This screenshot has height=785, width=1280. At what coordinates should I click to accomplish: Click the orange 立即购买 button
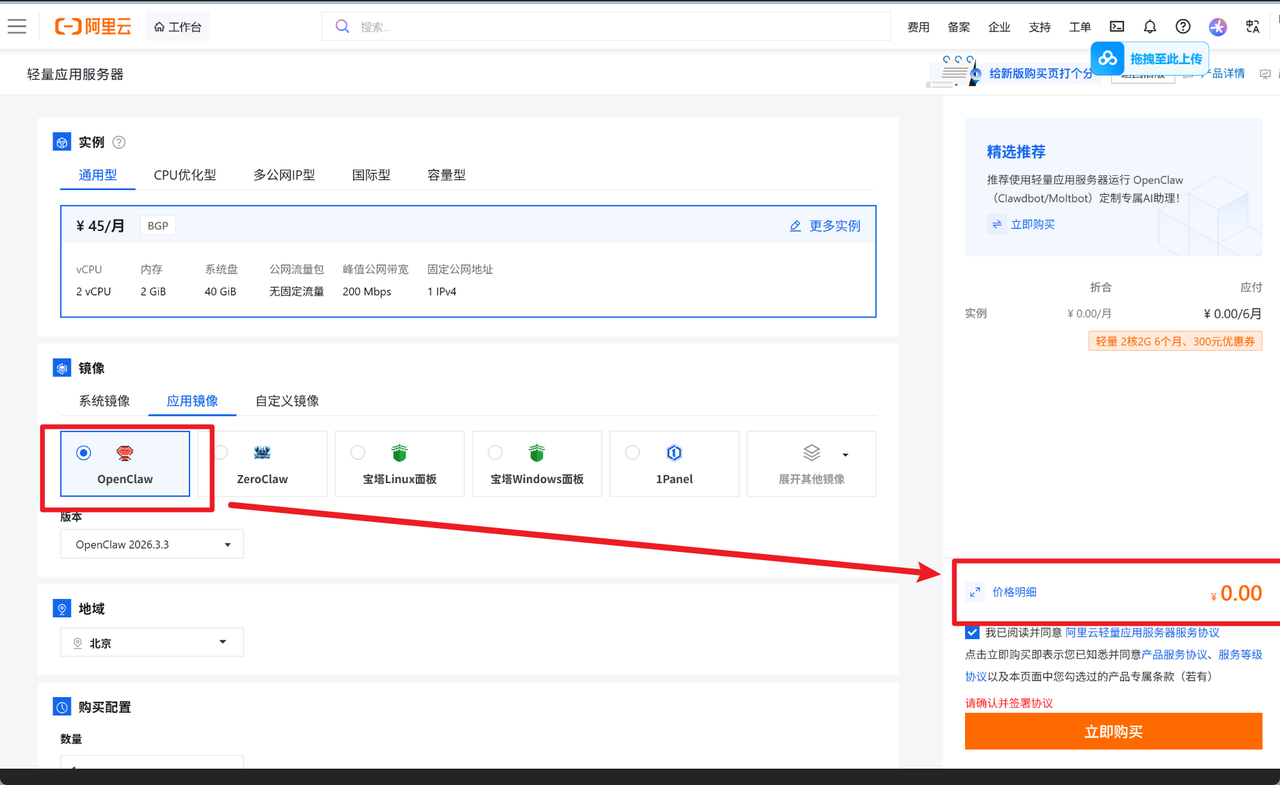(x=1113, y=731)
